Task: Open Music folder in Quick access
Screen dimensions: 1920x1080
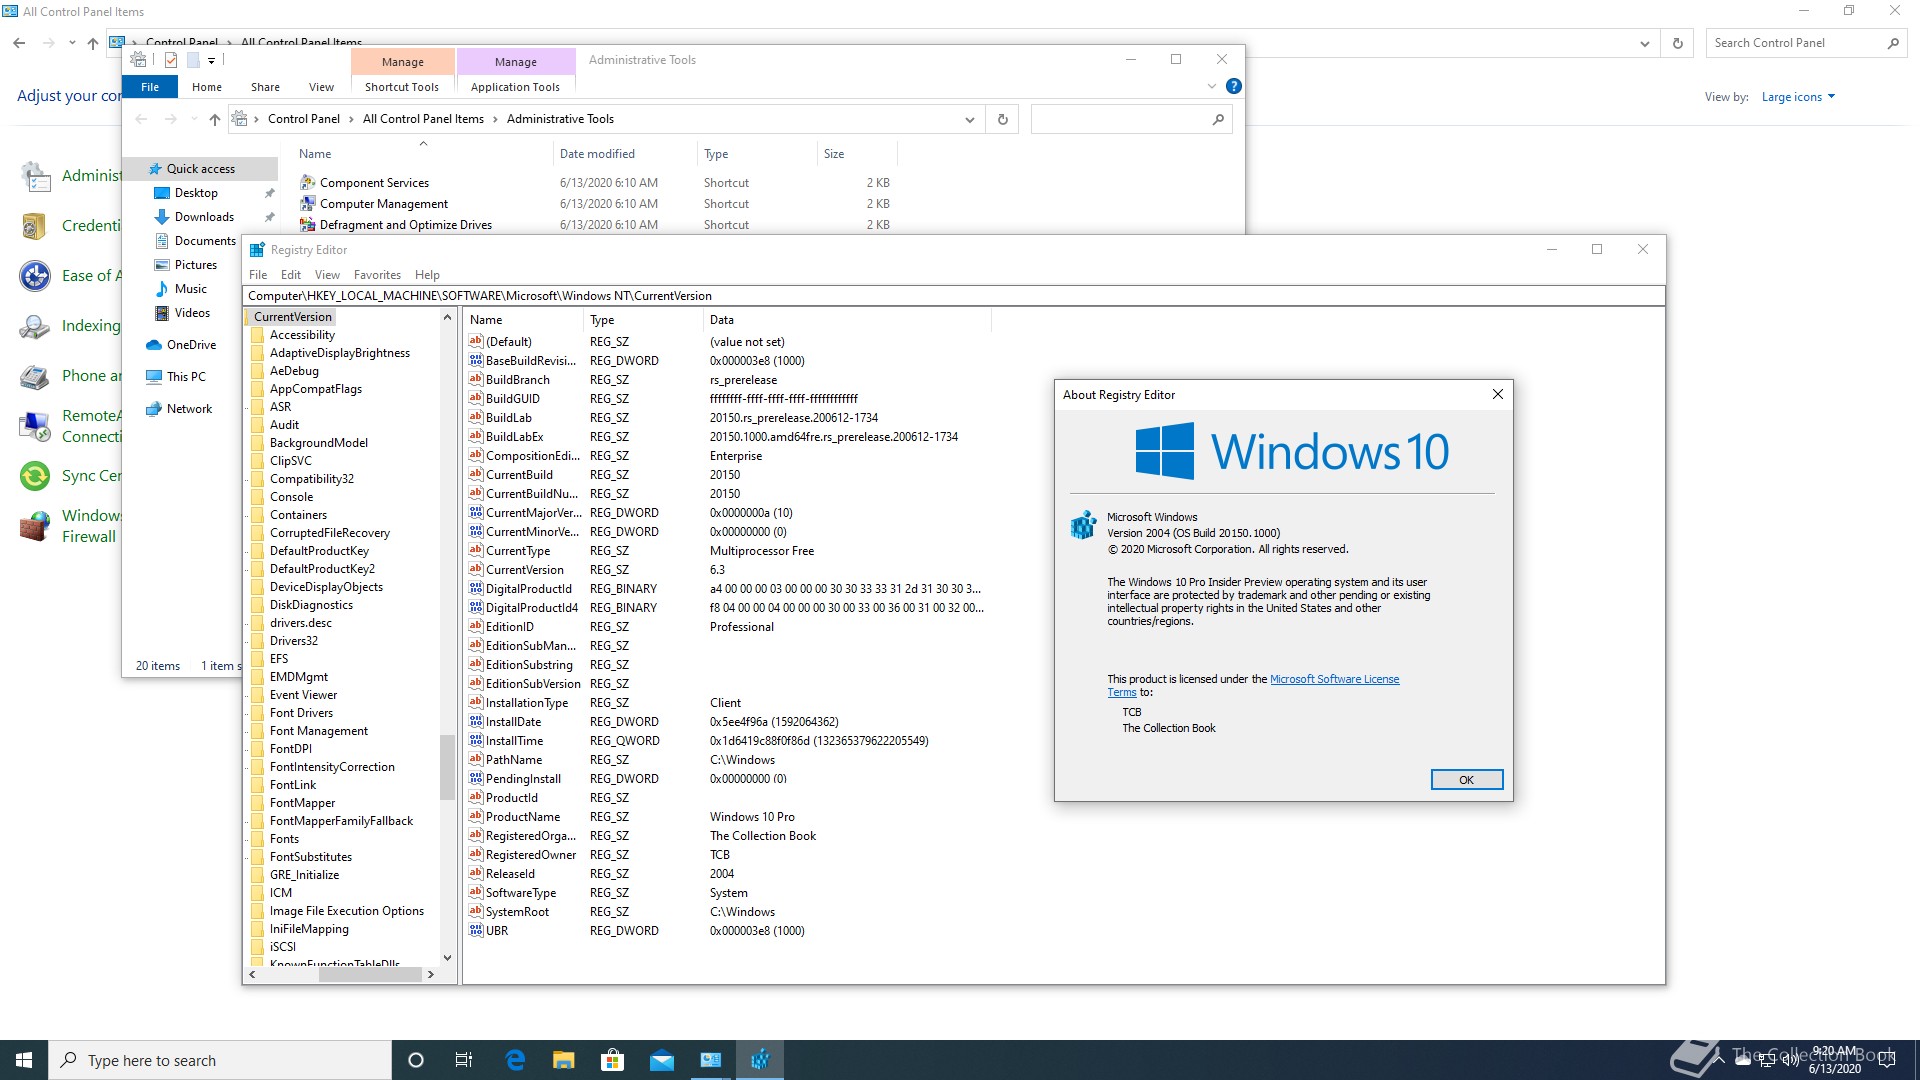Action: pyautogui.click(x=190, y=289)
